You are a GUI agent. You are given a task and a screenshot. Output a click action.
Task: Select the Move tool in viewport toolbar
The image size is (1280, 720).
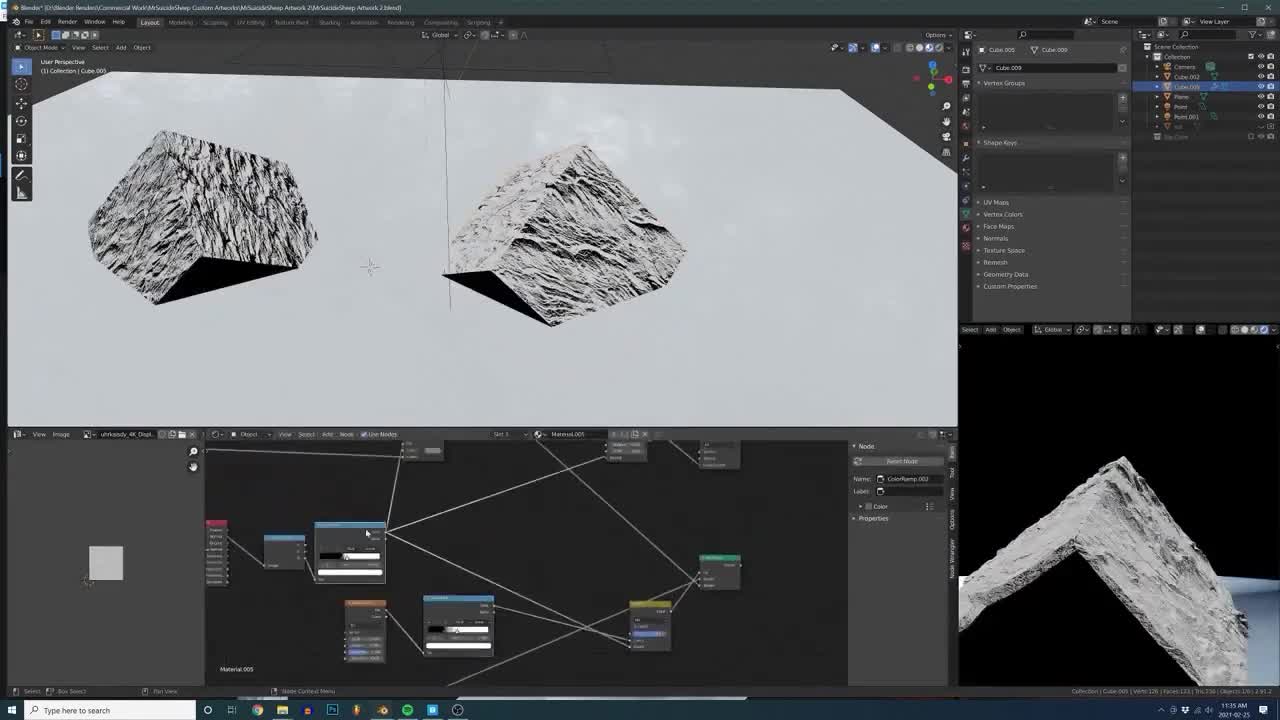click(21, 103)
